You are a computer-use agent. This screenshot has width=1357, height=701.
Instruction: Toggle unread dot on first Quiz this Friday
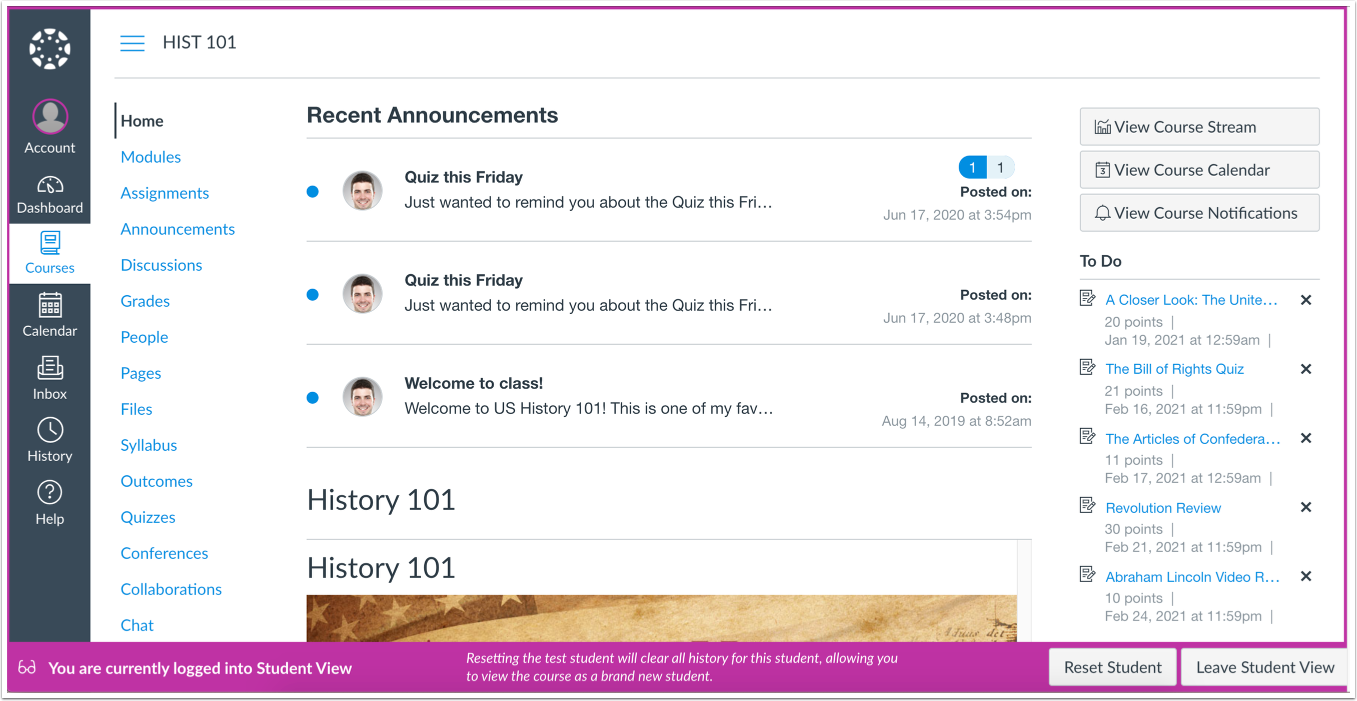click(x=313, y=191)
